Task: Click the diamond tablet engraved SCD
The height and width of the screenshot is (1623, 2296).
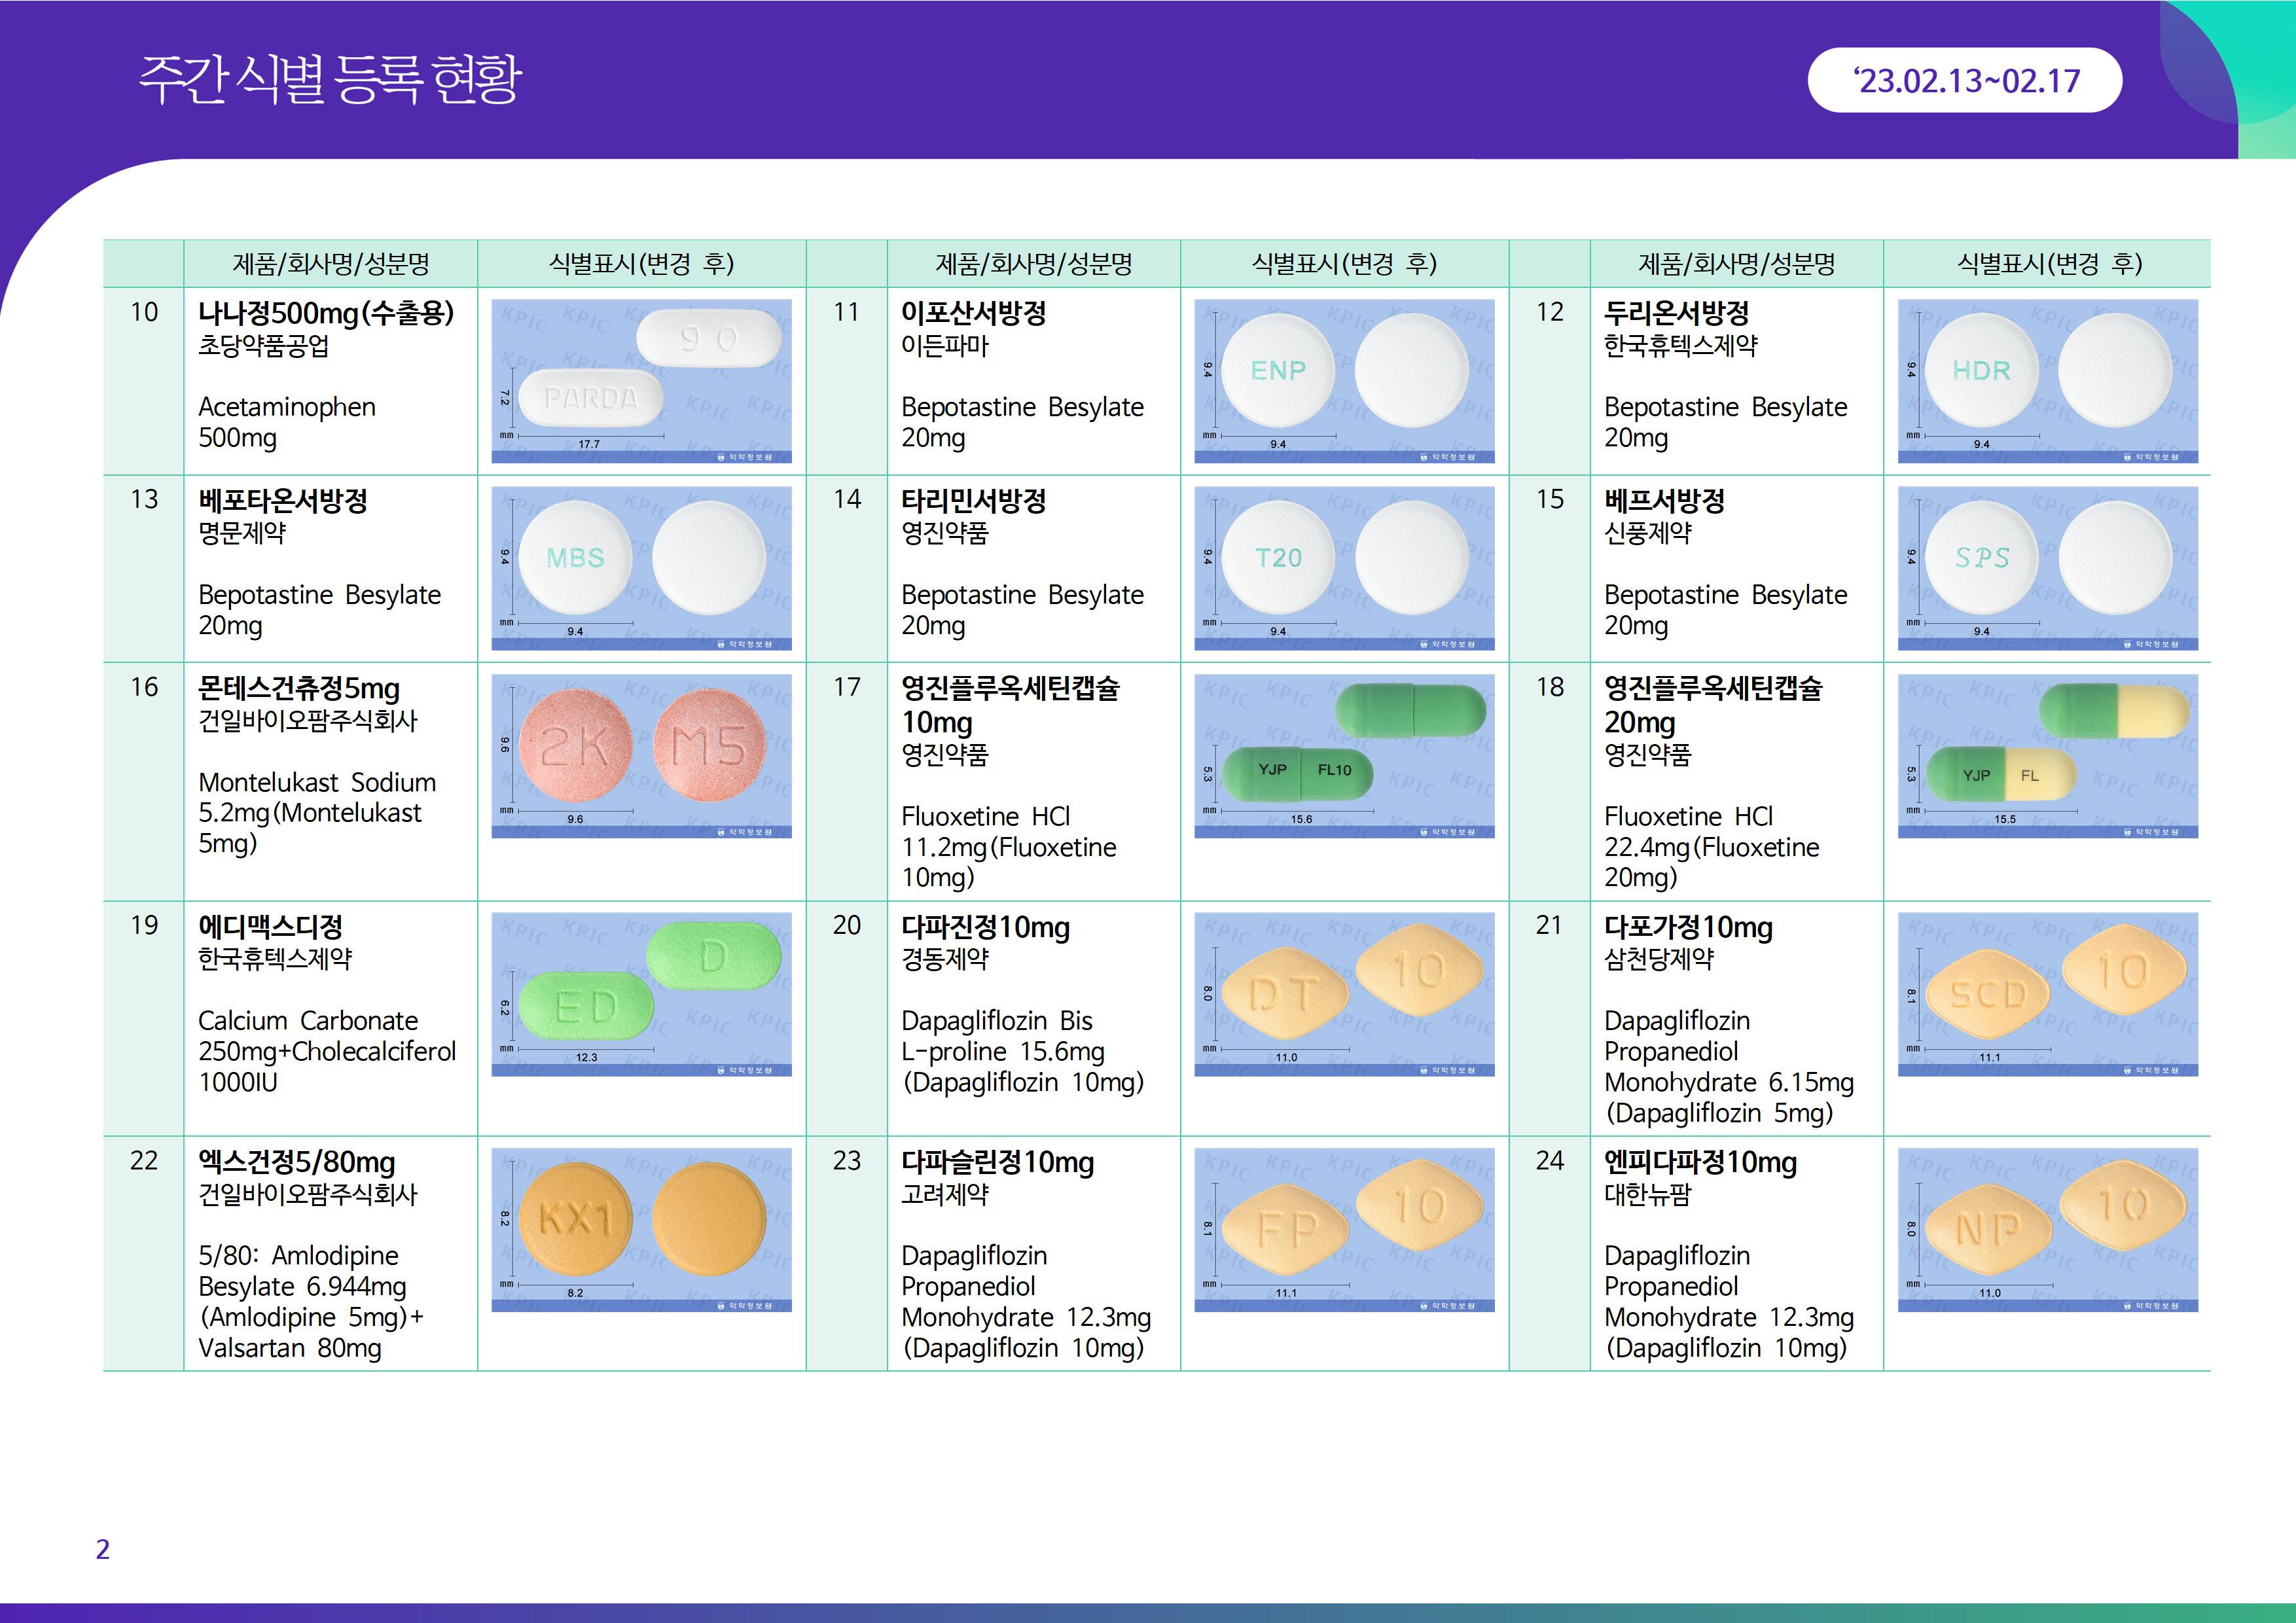Action: 1988,993
